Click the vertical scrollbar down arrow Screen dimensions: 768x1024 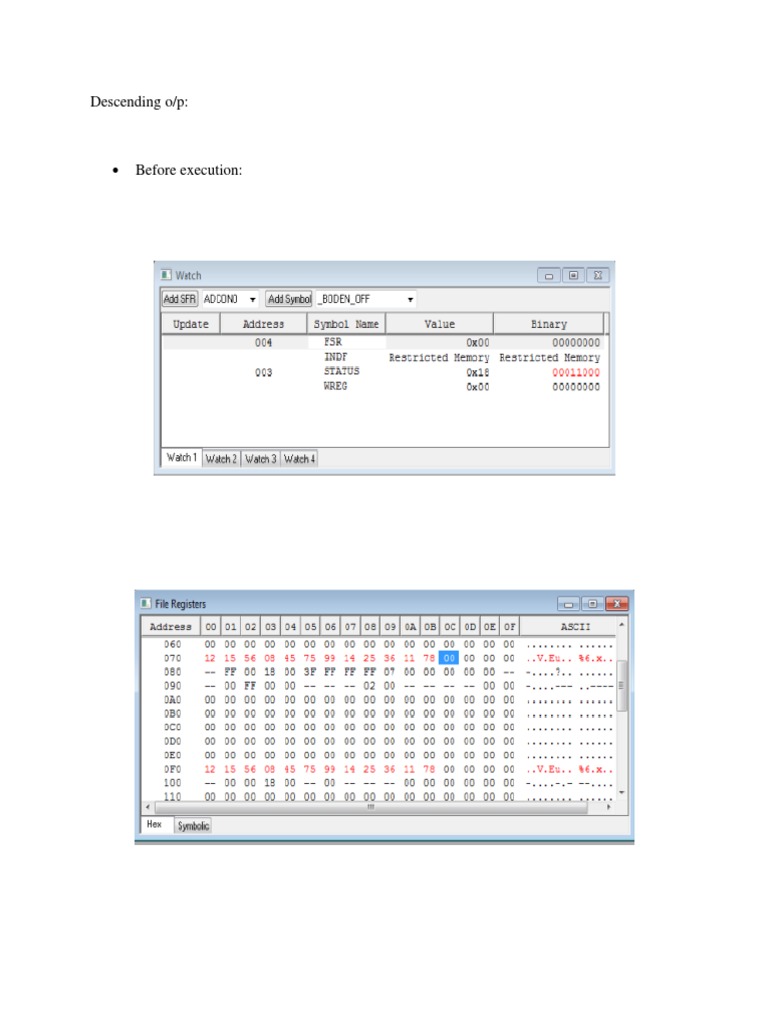[x=622, y=793]
